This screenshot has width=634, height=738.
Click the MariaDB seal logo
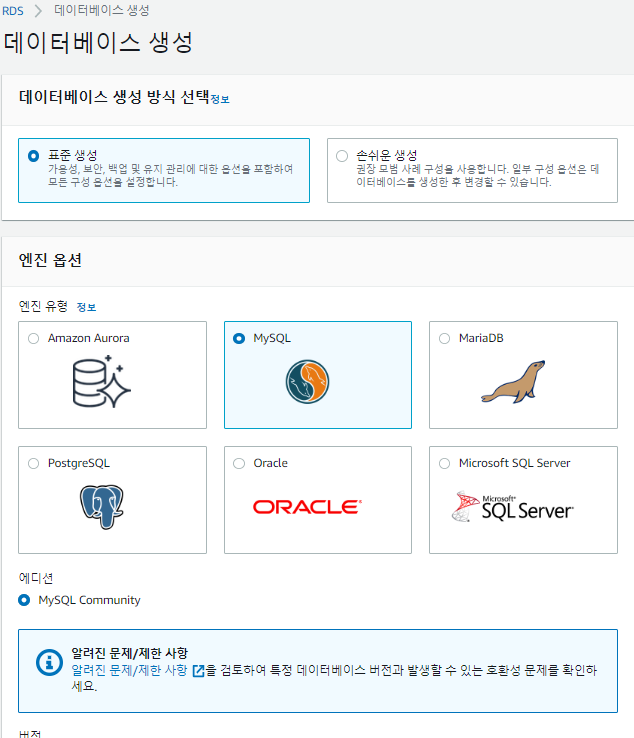(513, 382)
